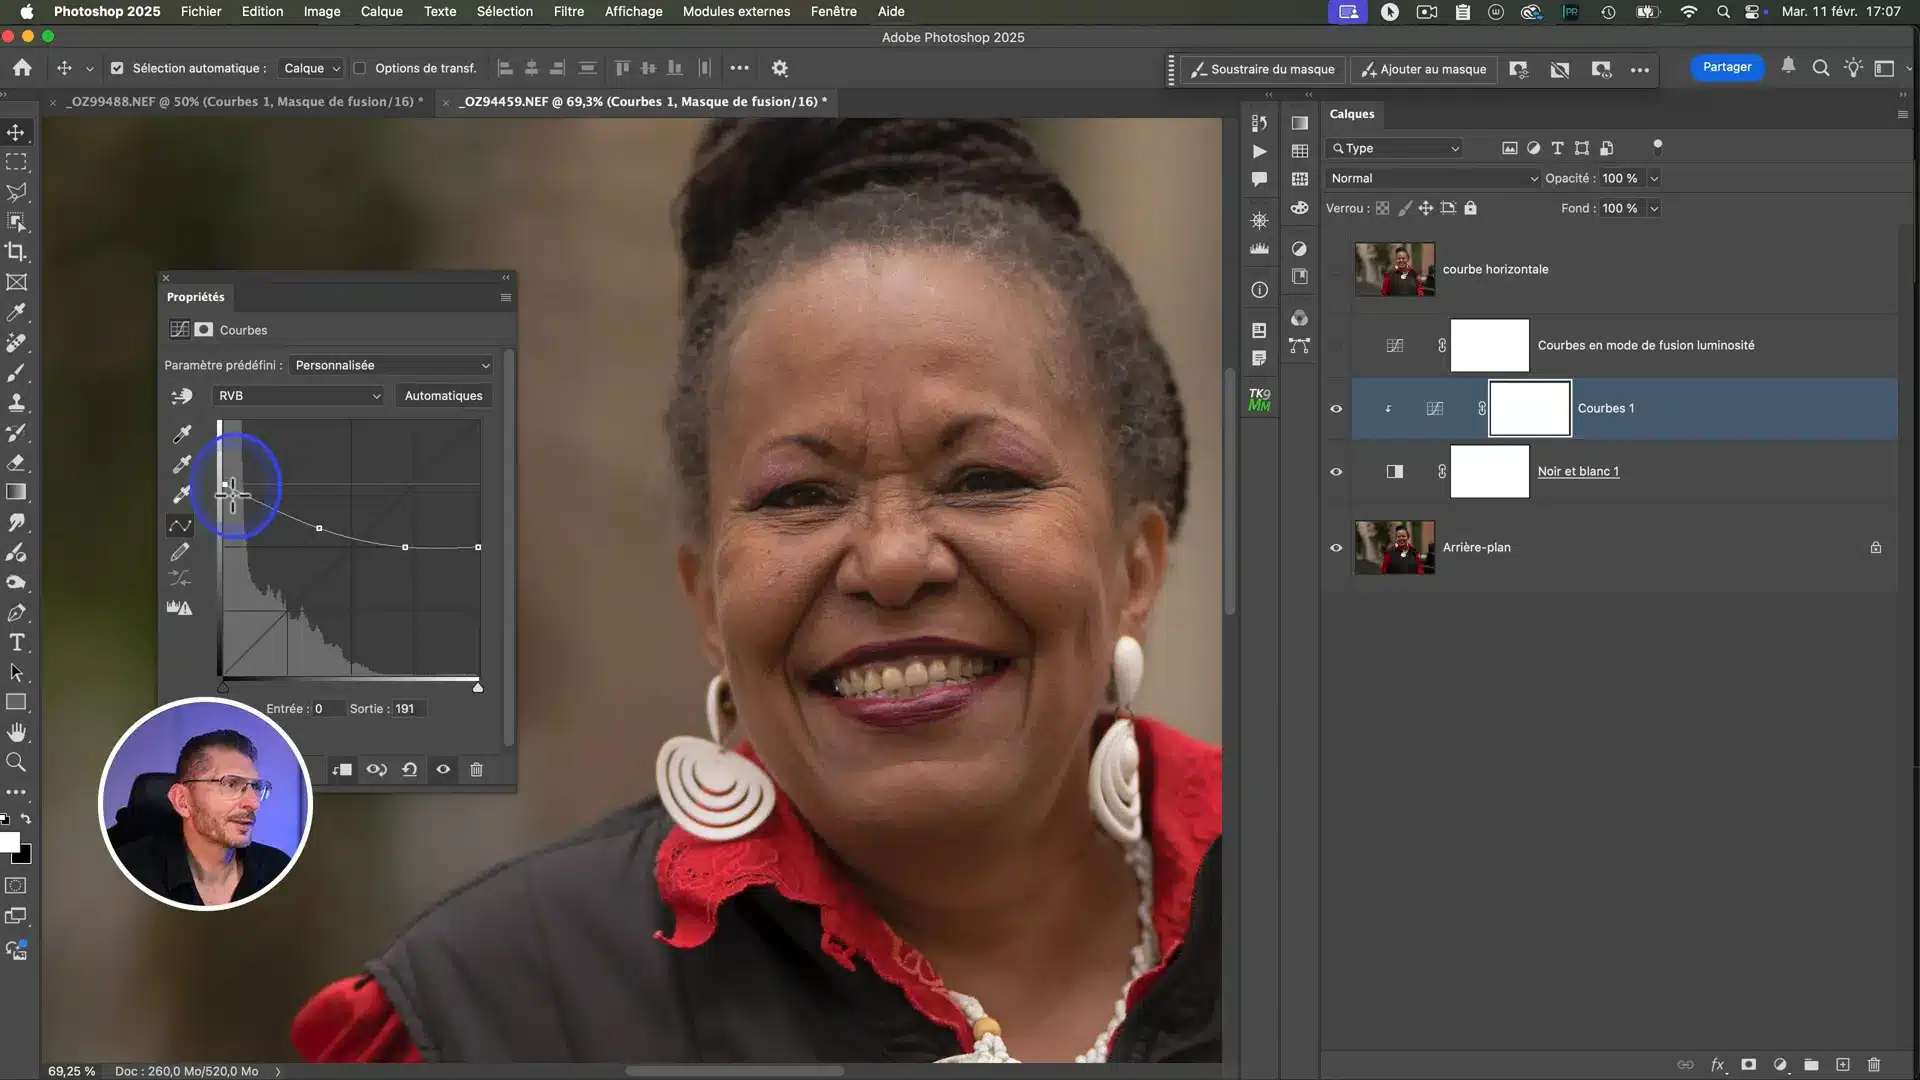
Task: Switch to _OZ99488.NEF document tab
Action: pos(244,101)
